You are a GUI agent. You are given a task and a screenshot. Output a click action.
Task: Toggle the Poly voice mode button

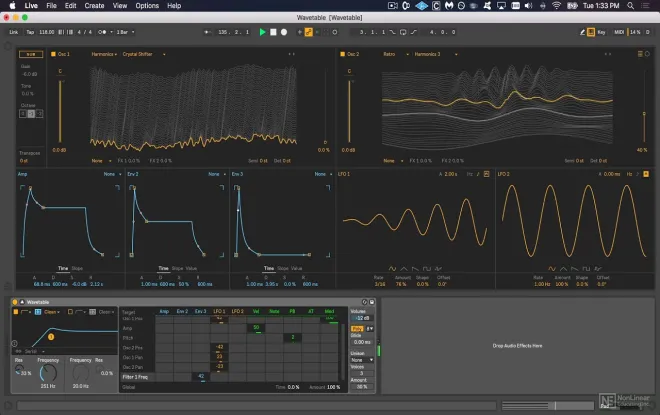(357, 329)
